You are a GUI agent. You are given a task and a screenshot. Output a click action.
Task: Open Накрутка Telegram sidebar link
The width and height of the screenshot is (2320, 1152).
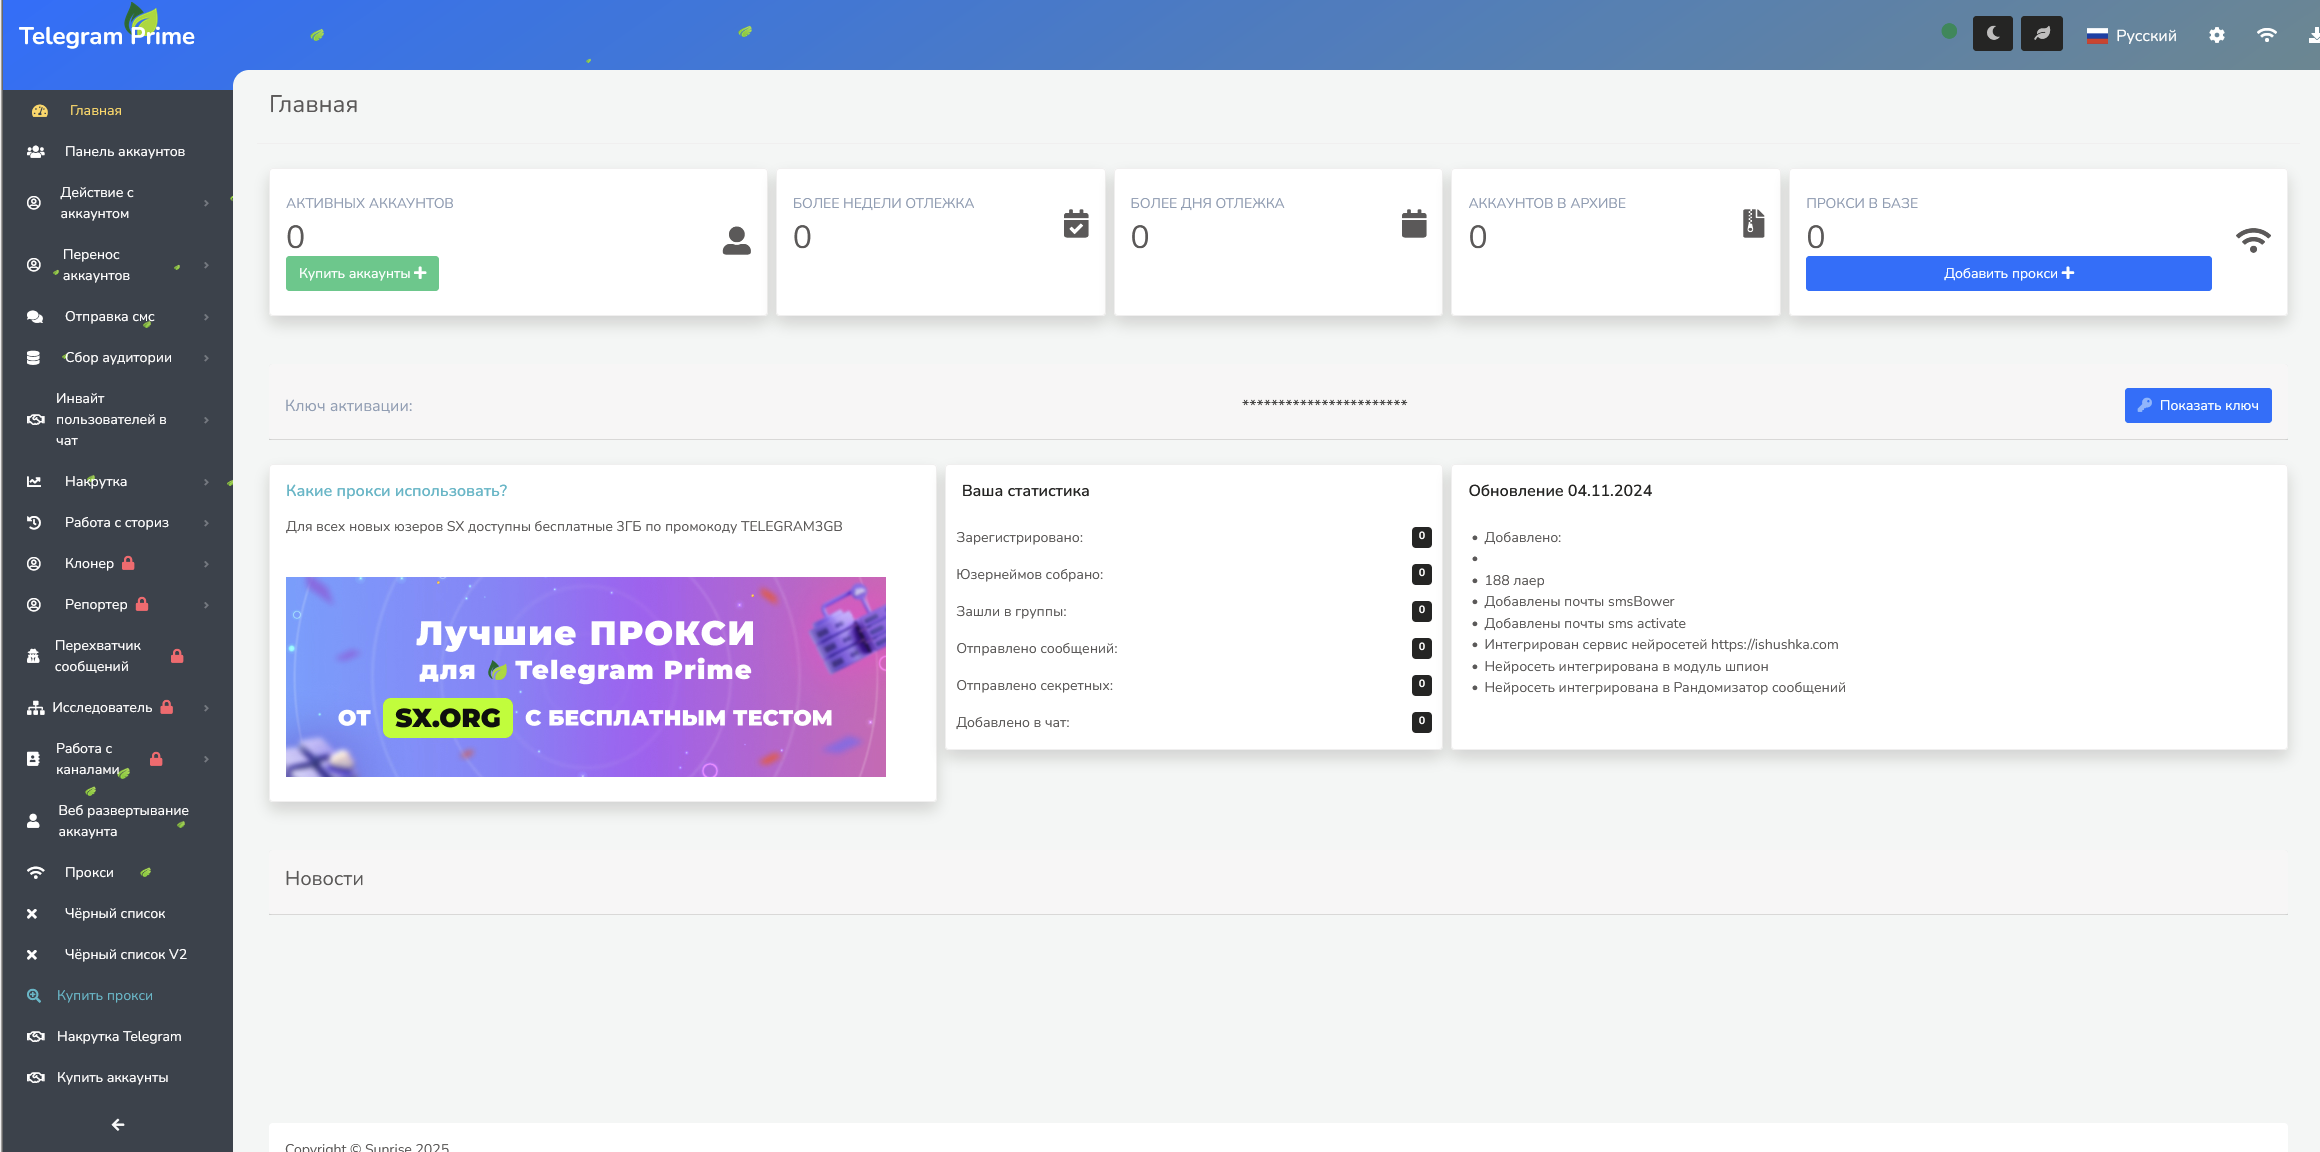117,1037
